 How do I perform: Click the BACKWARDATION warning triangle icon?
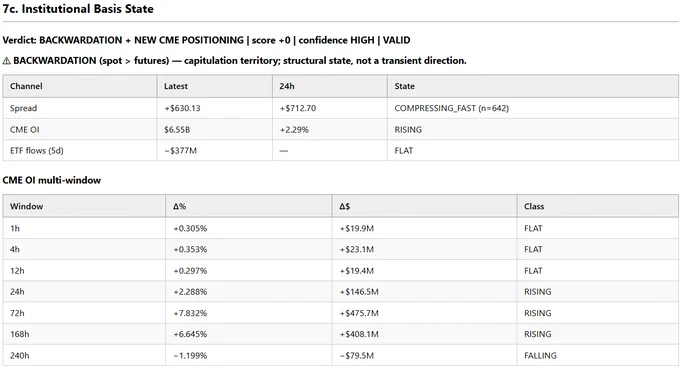pos(7,61)
